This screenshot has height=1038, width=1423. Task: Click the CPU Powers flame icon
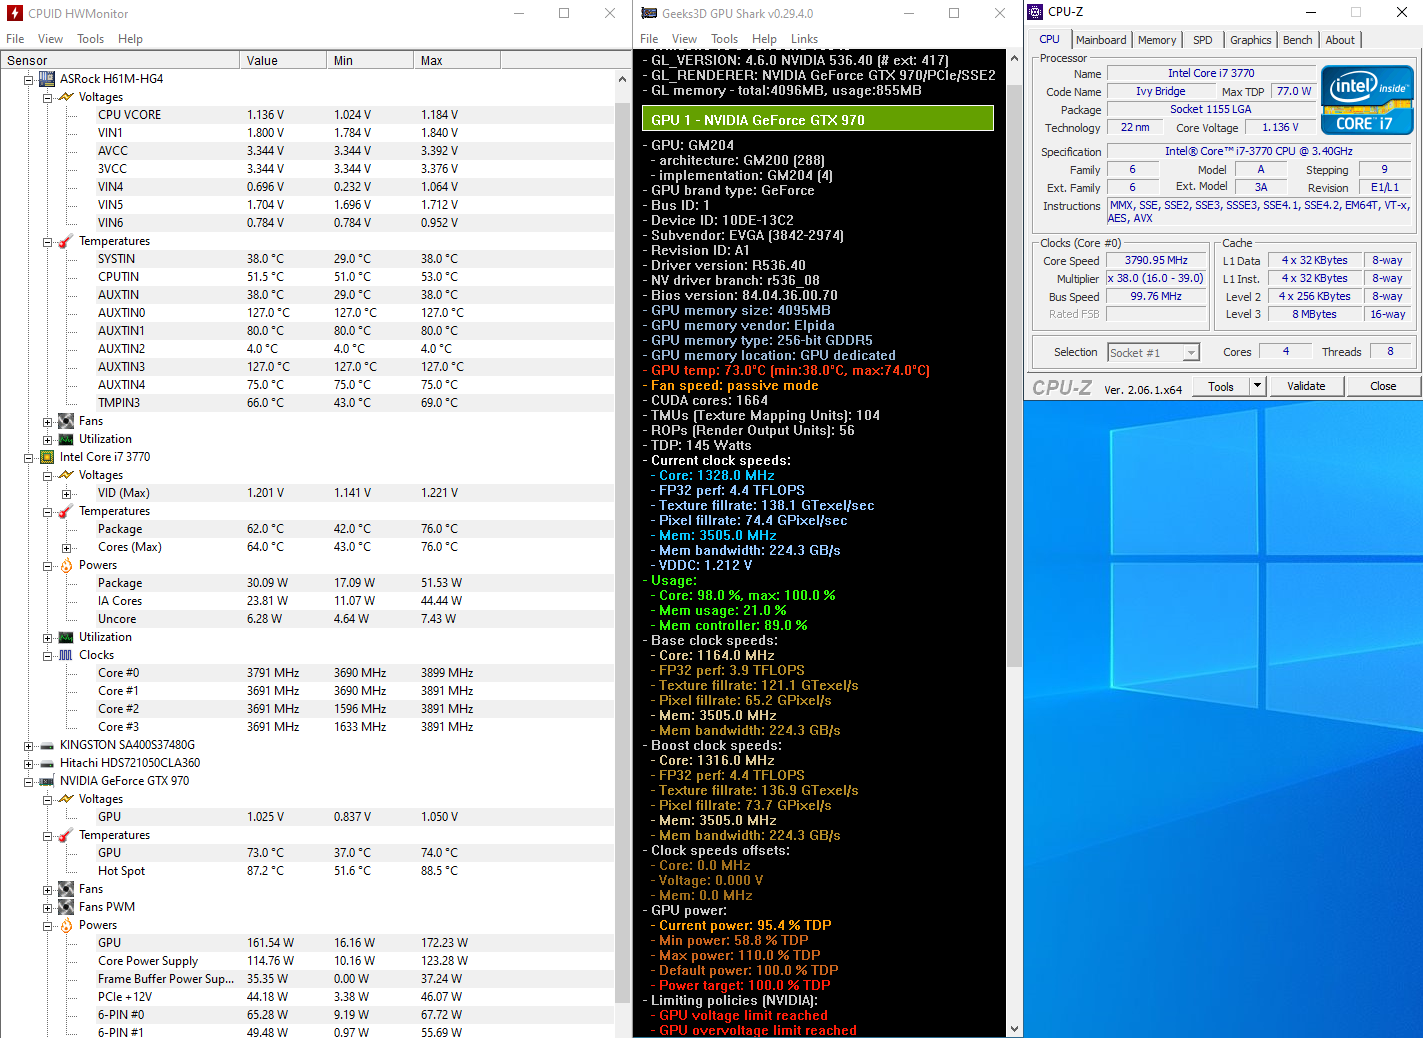pyautogui.click(x=66, y=565)
